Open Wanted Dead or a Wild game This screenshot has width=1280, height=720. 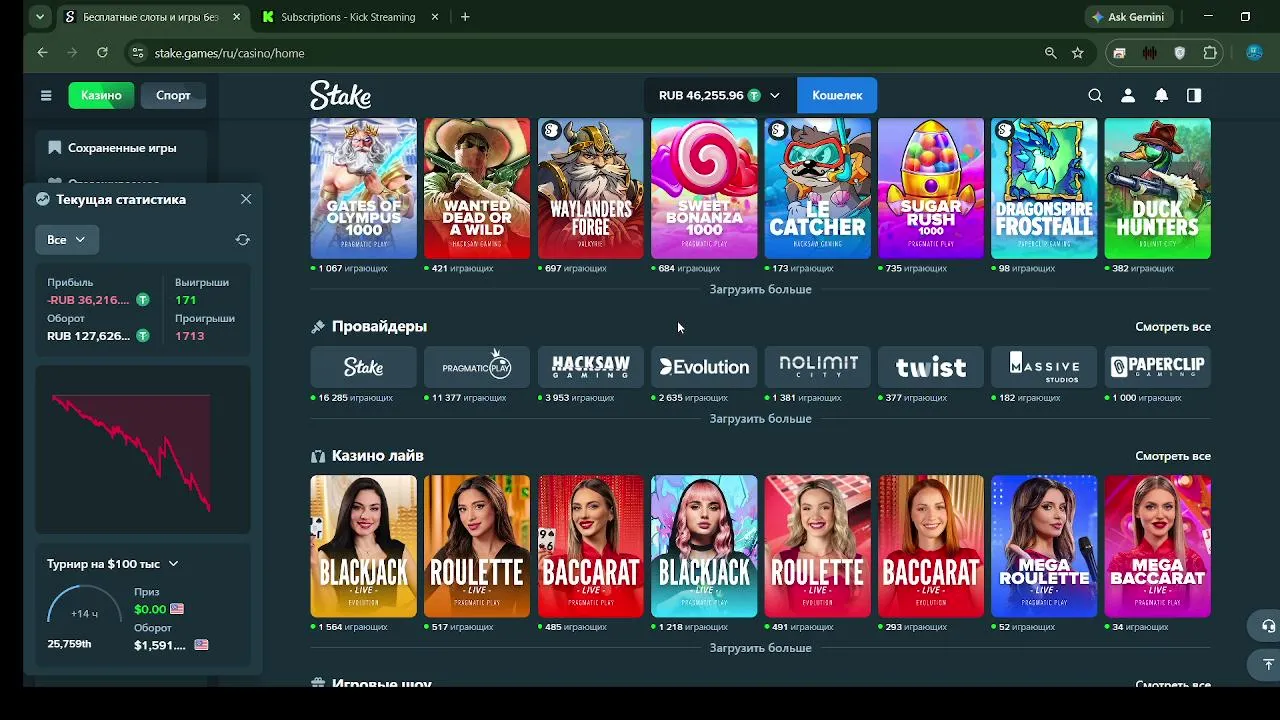click(477, 188)
